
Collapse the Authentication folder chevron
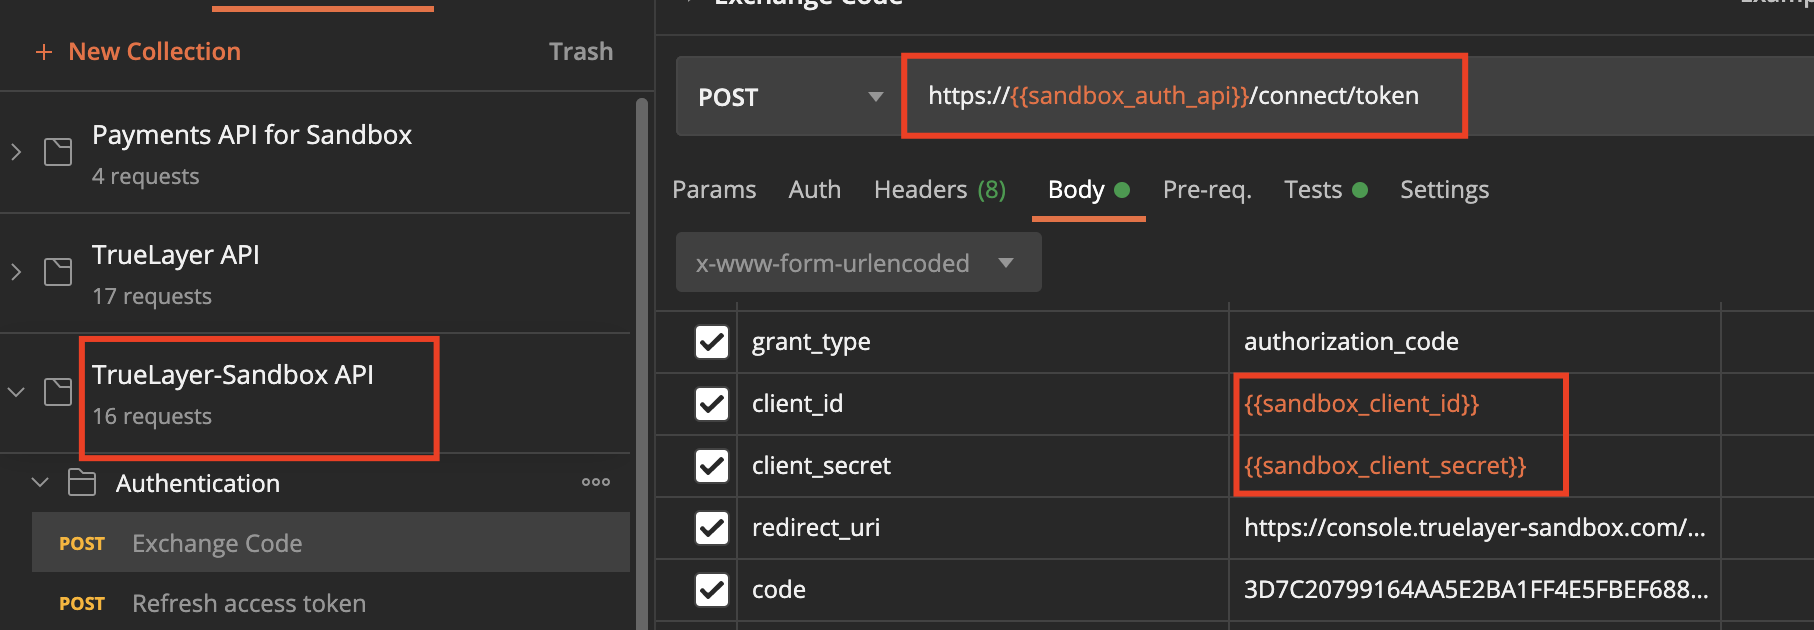pos(40,483)
